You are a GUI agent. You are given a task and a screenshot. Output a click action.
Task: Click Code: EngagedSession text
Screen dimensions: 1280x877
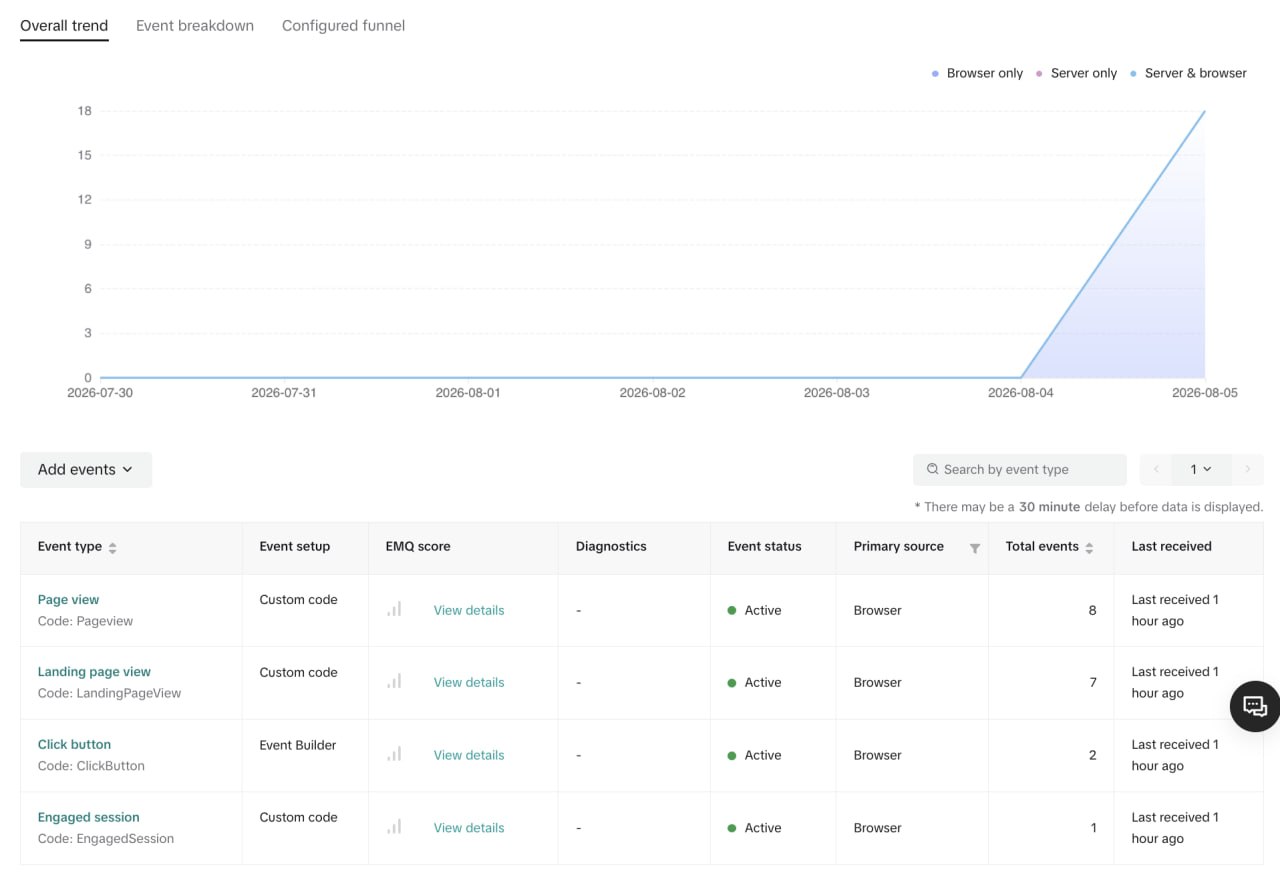(106, 839)
